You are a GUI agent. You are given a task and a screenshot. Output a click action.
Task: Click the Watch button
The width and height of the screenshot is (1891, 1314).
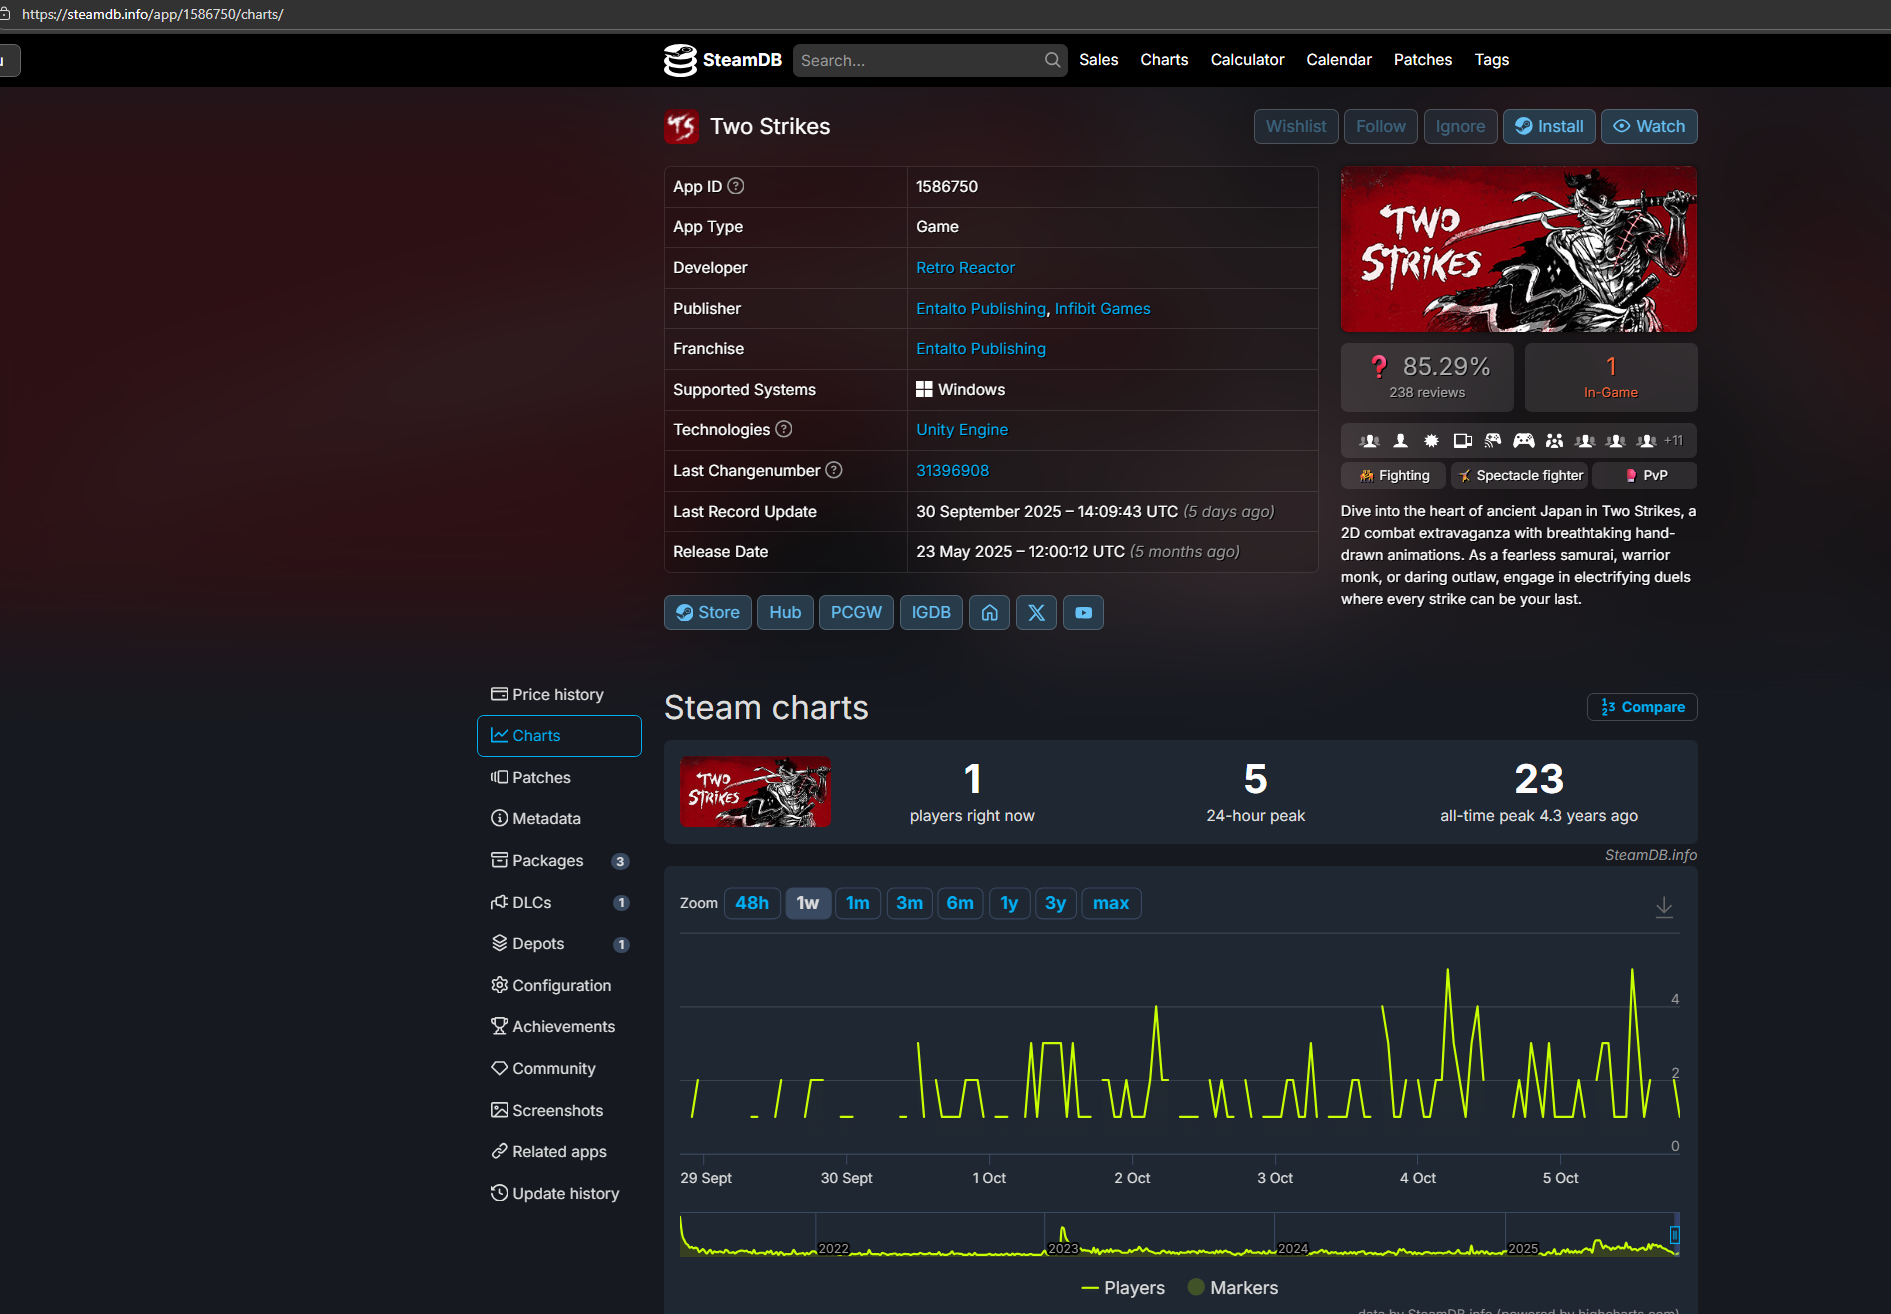pyautogui.click(x=1649, y=126)
